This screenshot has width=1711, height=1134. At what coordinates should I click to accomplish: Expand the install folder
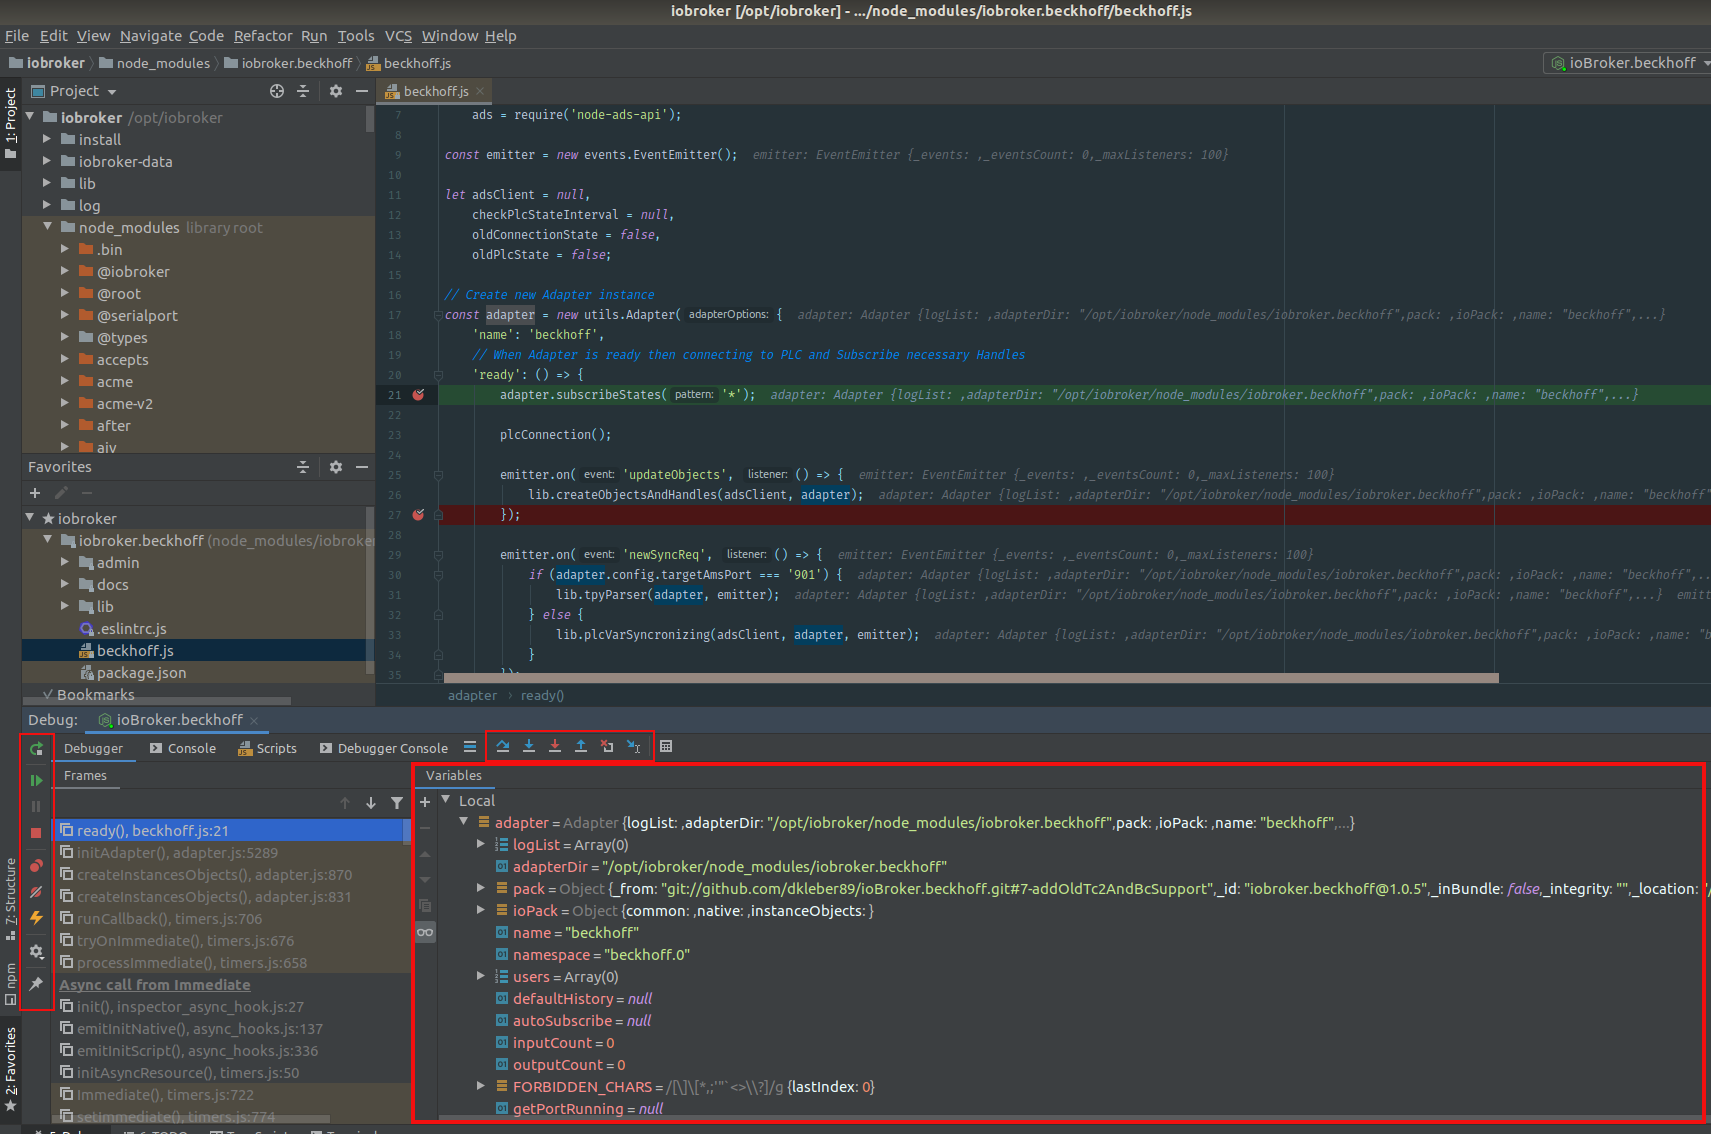point(47,139)
